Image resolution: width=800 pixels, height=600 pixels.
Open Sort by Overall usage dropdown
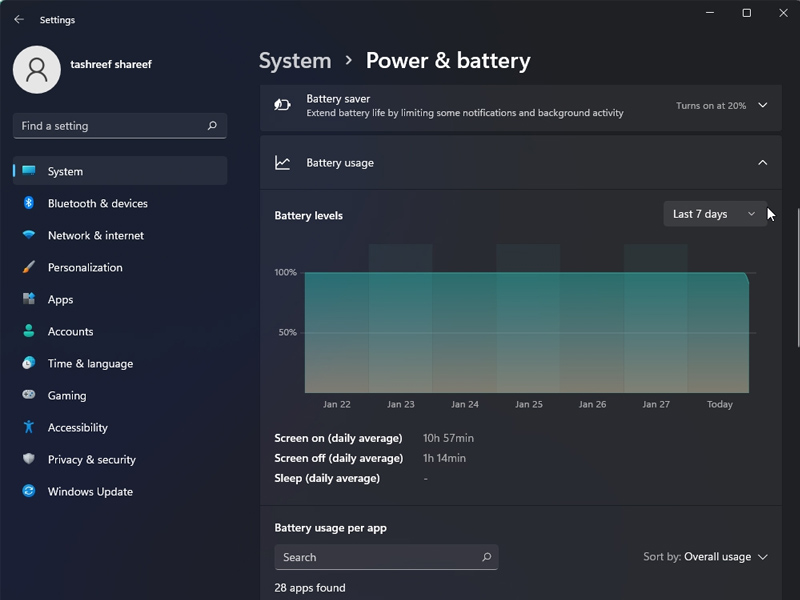(705, 557)
